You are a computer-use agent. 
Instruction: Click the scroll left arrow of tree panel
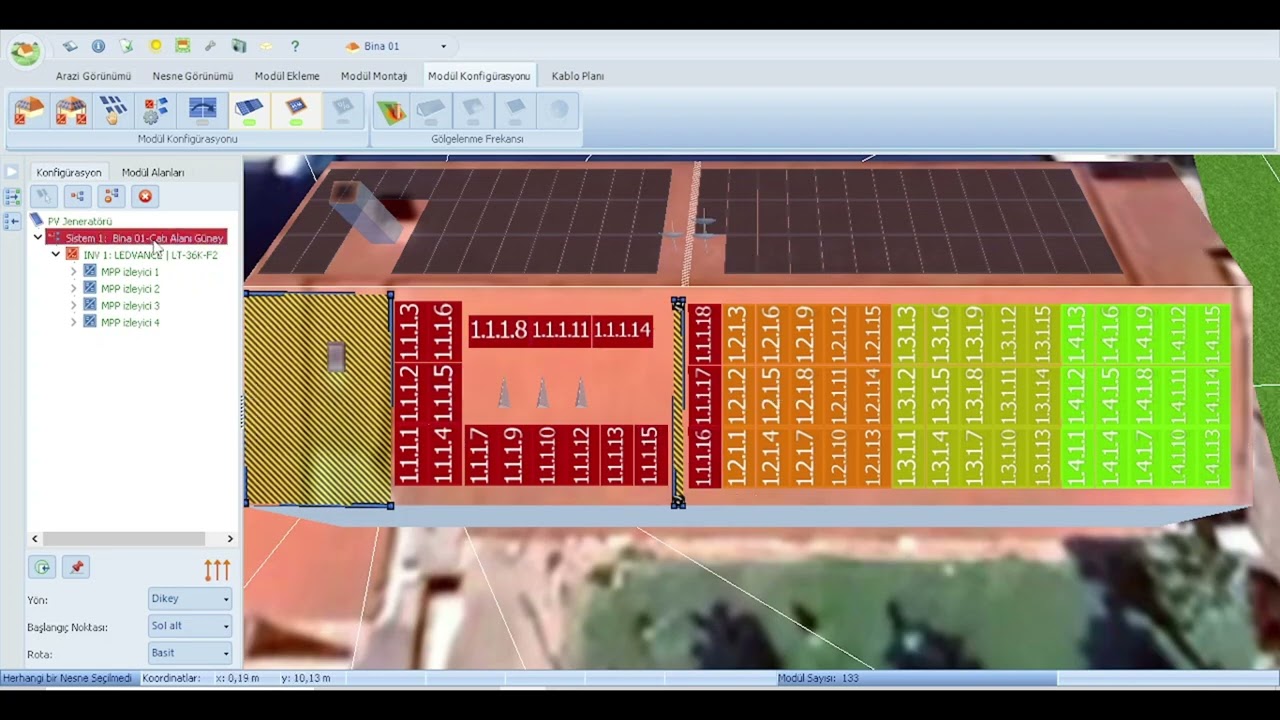(x=35, y=539)
